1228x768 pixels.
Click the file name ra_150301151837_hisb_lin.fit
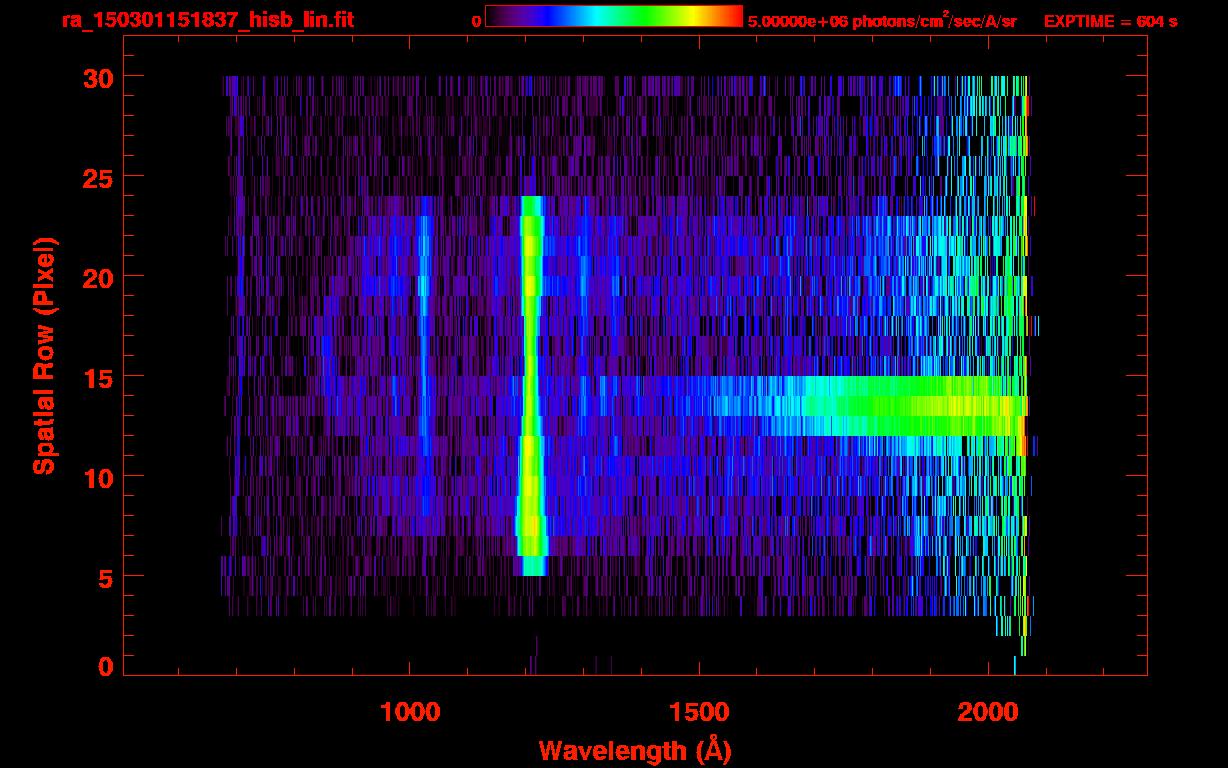coord(207,20)
